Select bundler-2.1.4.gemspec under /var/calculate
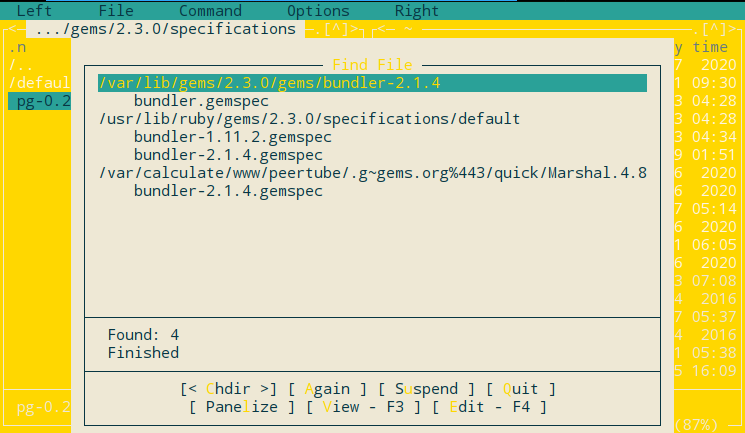Viewport: 745px width, 433px height. (228, 191)
